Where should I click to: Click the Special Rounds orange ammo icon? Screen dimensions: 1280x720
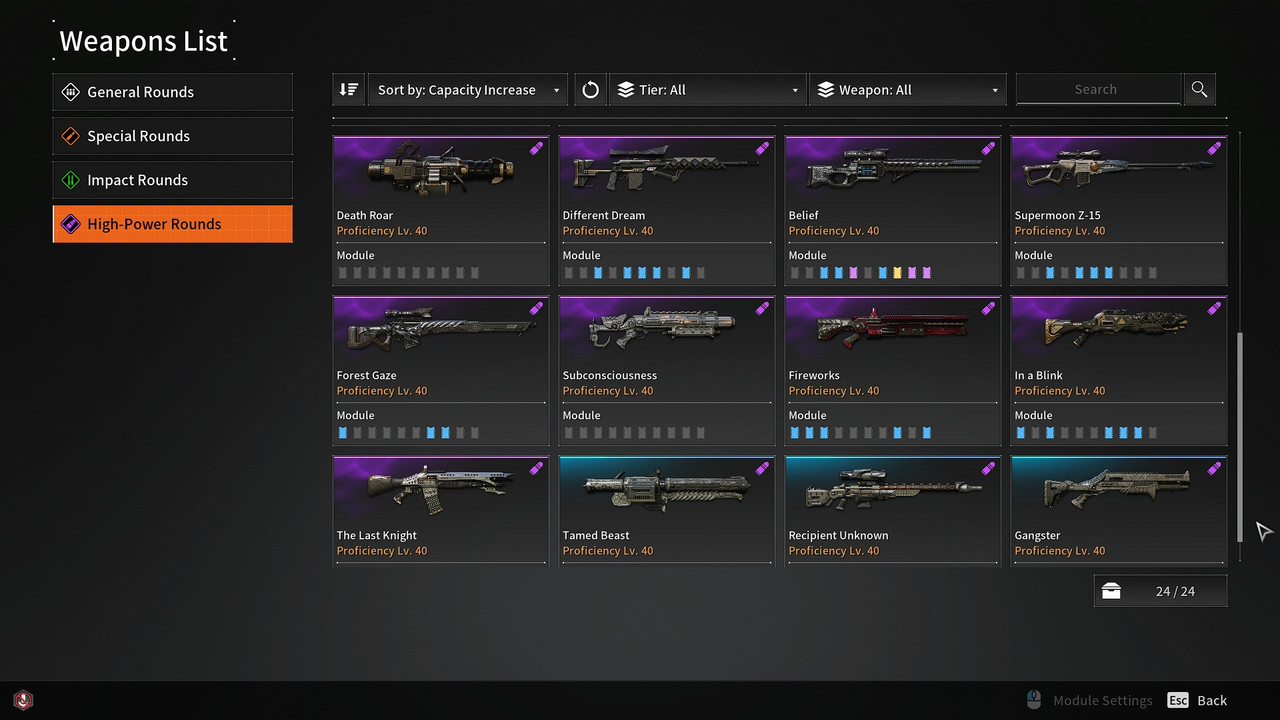click(x=70, y=136)
